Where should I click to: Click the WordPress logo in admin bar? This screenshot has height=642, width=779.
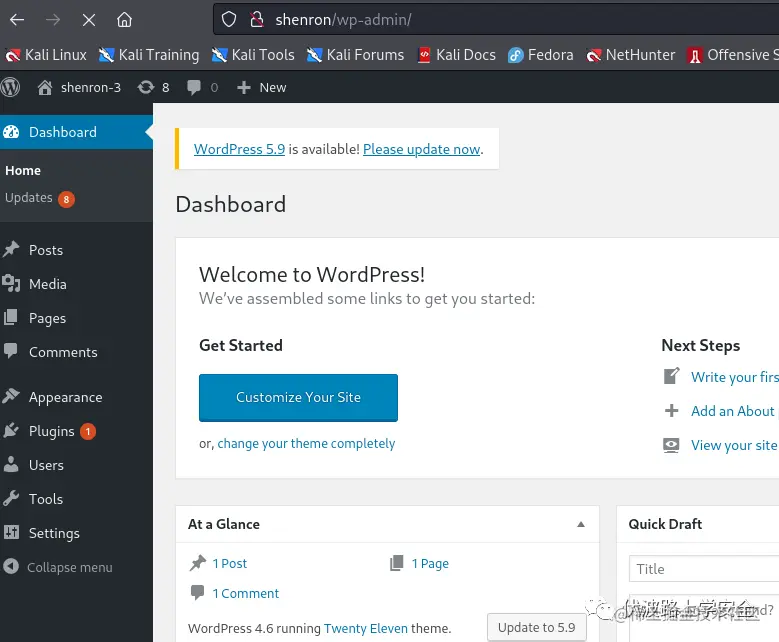coord(10,87)
